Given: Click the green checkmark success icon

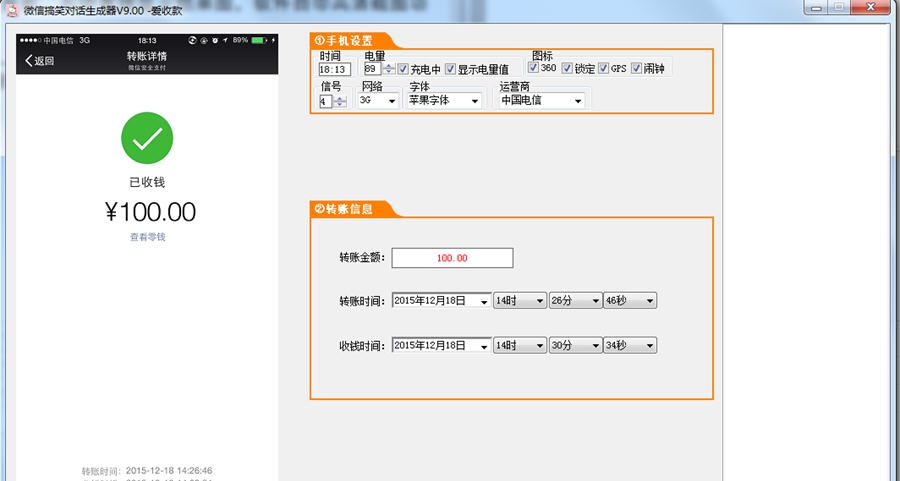Looking at the screenshot, I should [x=147, y=138].
